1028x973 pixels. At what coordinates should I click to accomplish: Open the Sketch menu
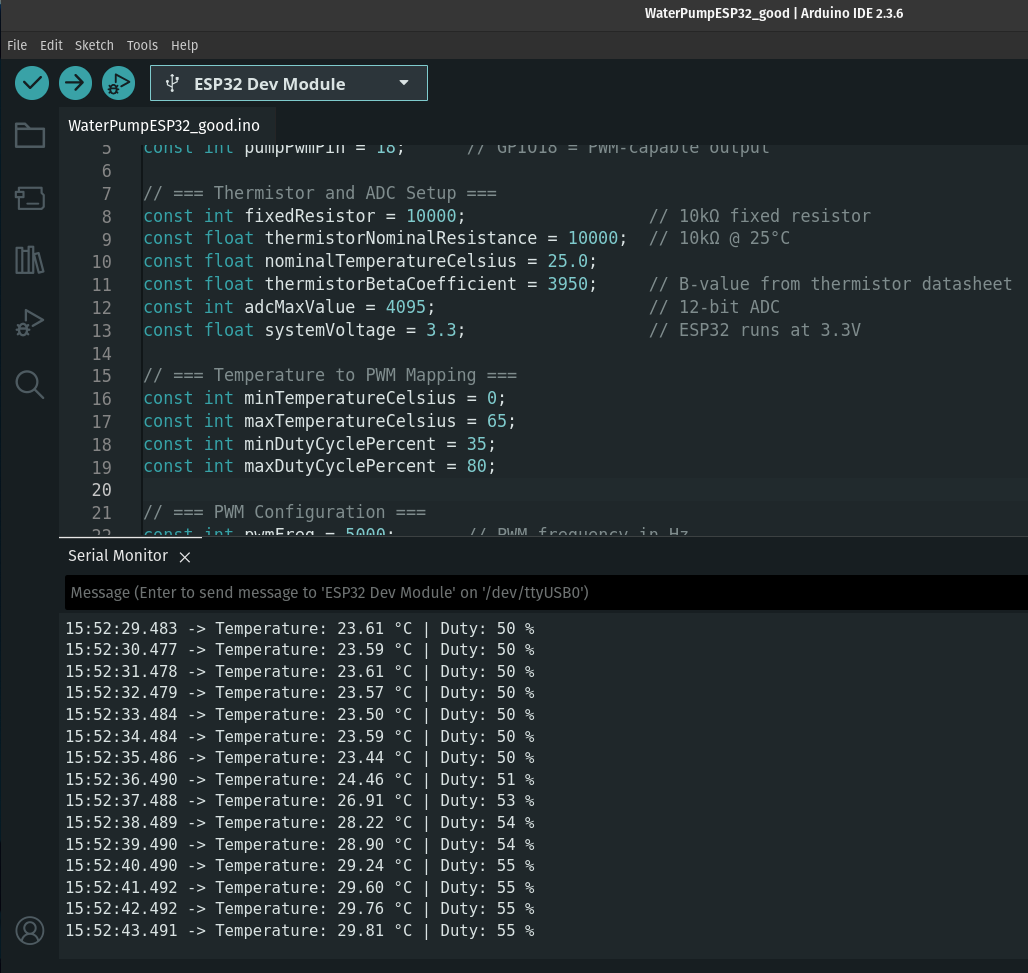coord(94,45)
